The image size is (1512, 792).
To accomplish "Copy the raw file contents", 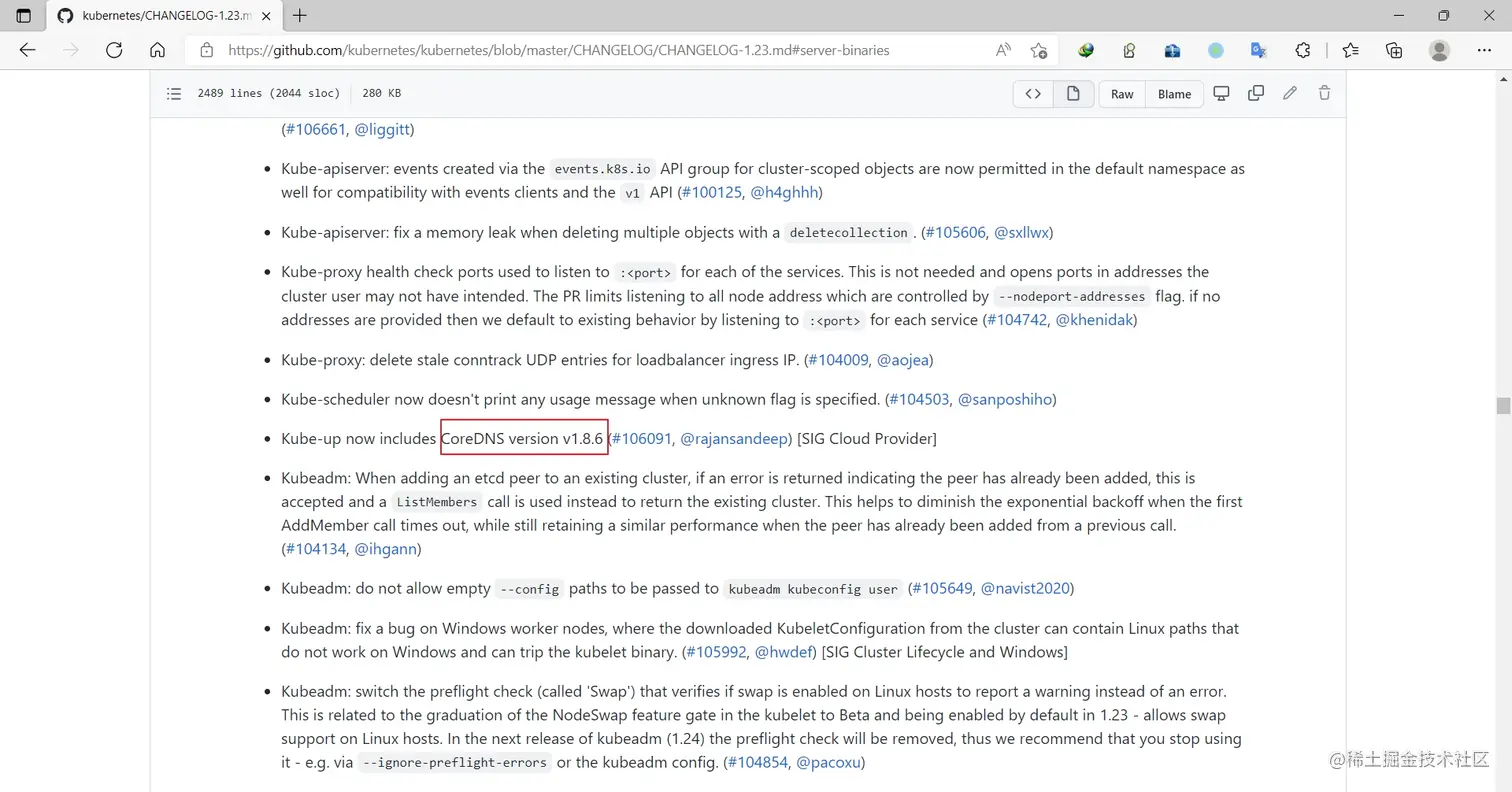I will click(x=1256, y=93).
